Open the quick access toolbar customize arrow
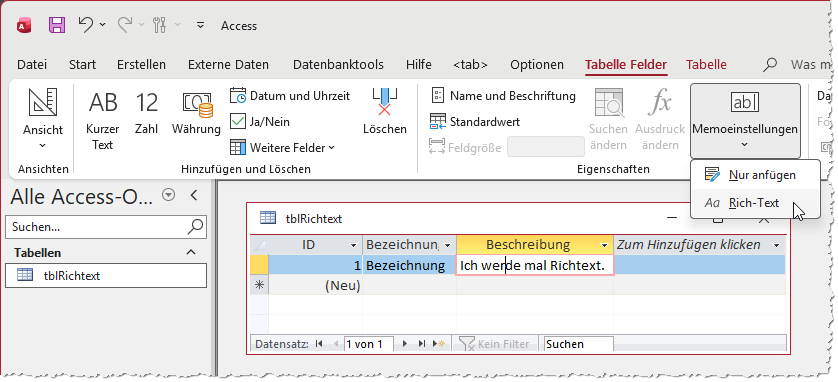 tap(200, 25)
